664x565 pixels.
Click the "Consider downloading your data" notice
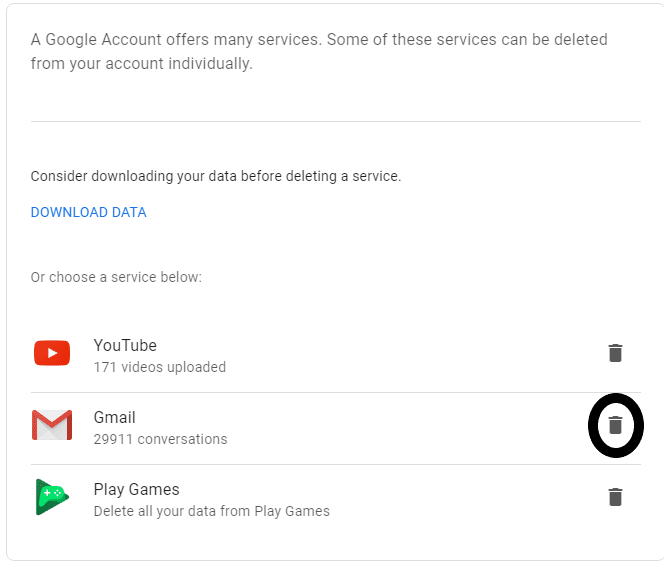click(216, 176)
